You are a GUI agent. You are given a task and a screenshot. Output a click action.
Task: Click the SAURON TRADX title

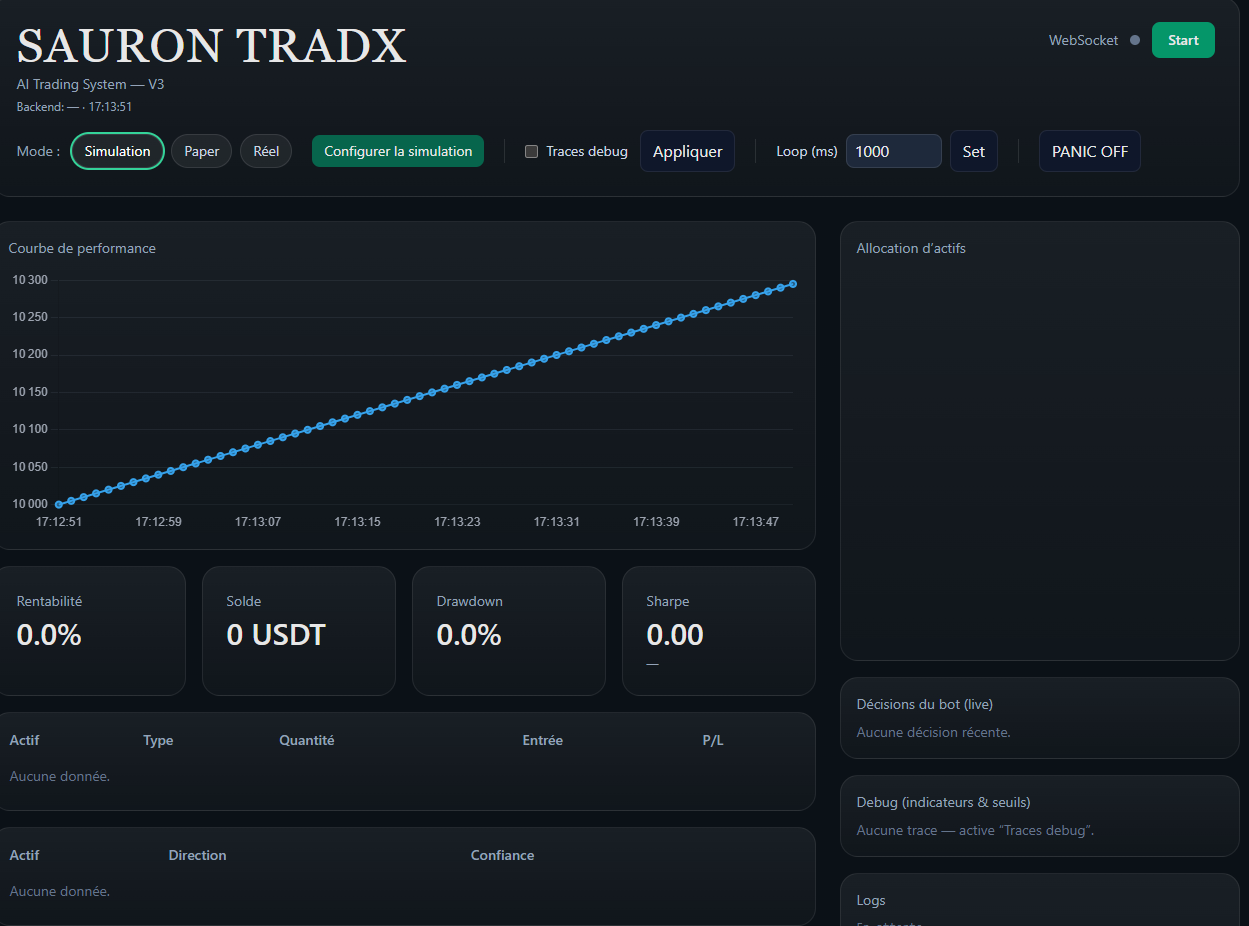pyautogui.click(x=212, y=45)
